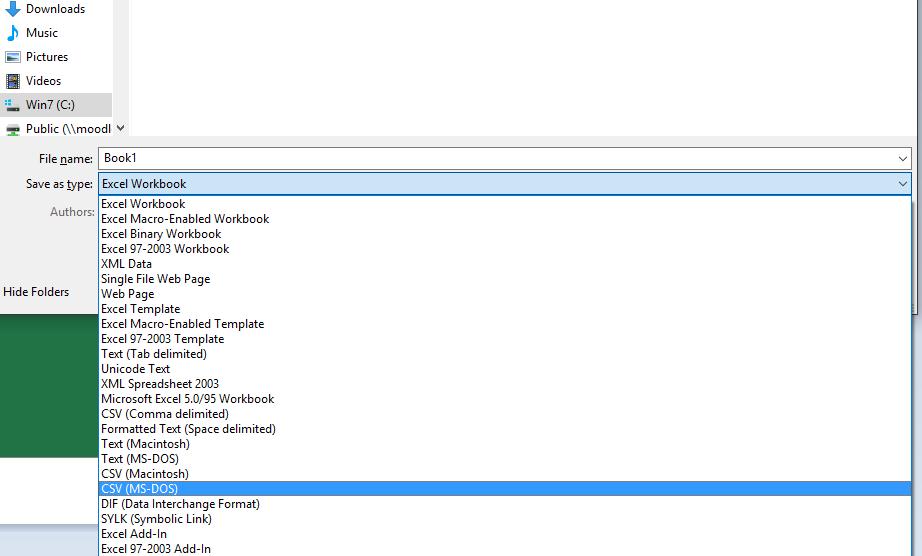Click the Public network drive icon
Image resolution: width=922 pixels, height=556 pixels.
pos(12,130)
